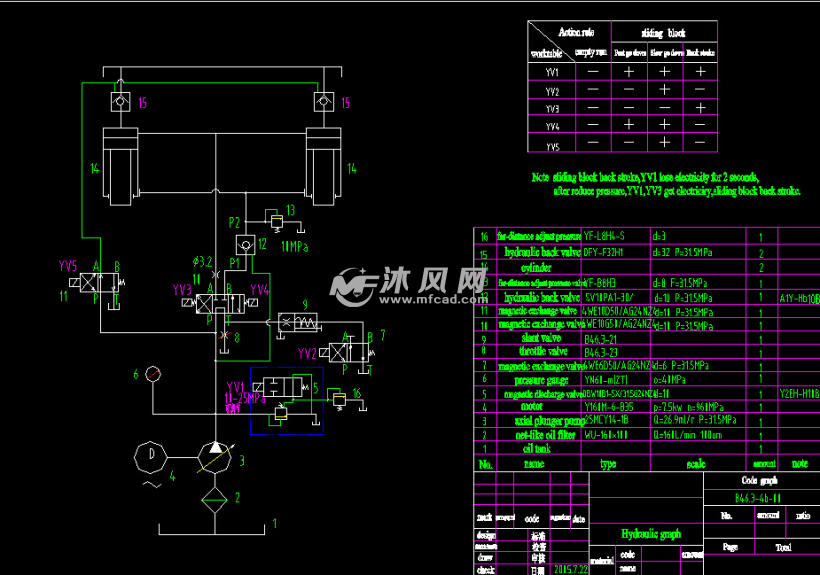Click the YV1 row label in action table
This screenshot has width=820, height=575.
[552, 72]
